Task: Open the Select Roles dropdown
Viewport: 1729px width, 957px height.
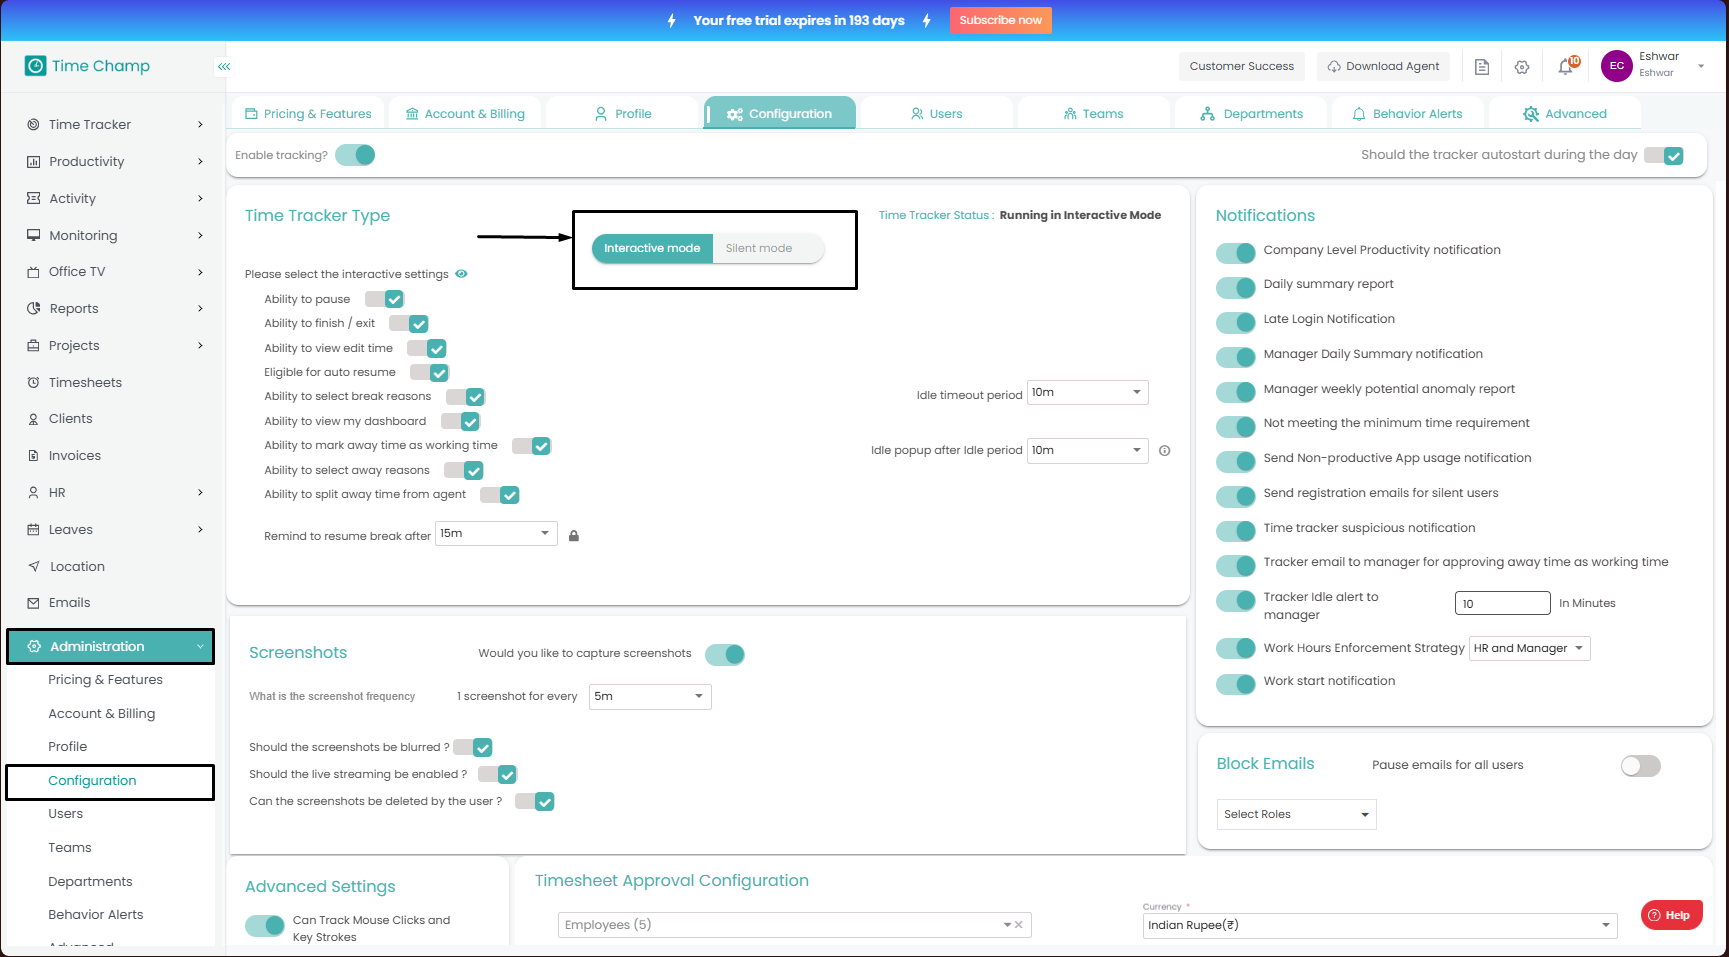Action: 1297,815
